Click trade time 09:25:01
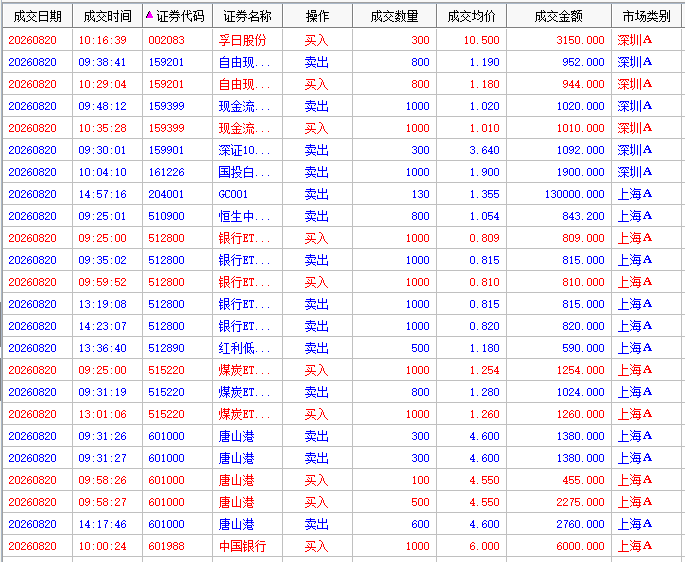Image resolution: width=685 pixels, height=562 pixels. 102,216
